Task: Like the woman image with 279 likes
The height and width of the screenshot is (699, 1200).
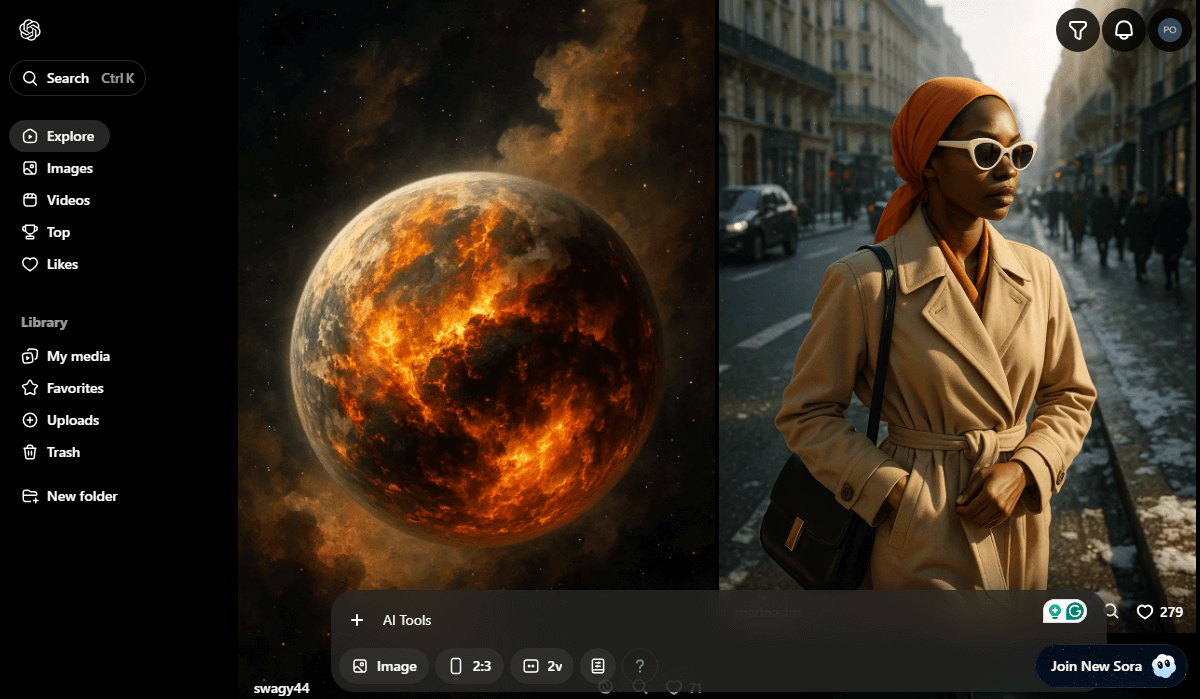Action: [1145, 612]
